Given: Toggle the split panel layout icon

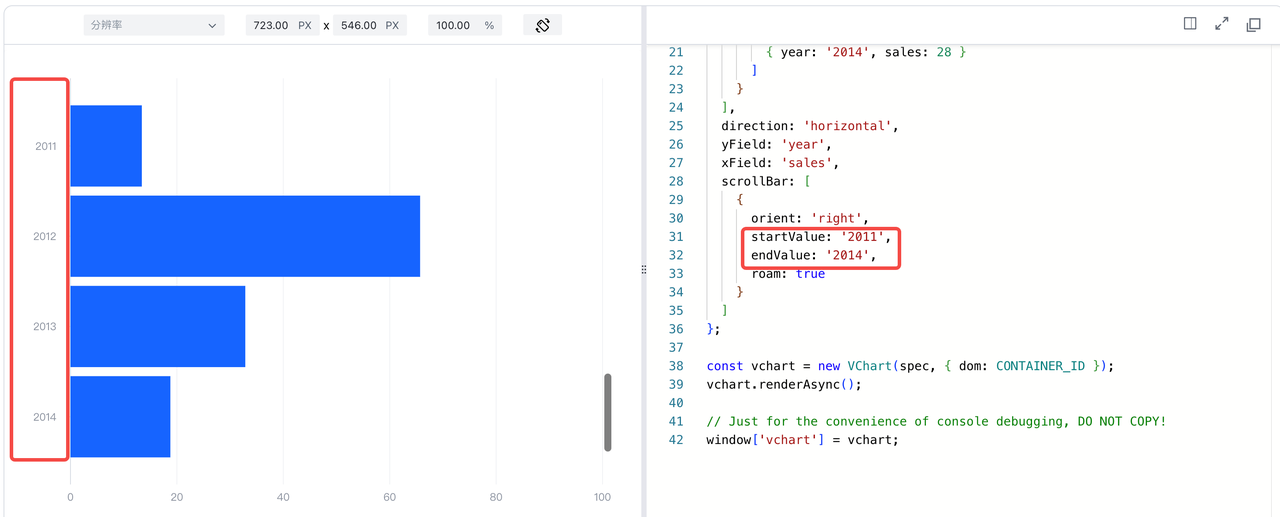Looking at the screenshot, I should pyautogui.click(x=1190, y=24).
